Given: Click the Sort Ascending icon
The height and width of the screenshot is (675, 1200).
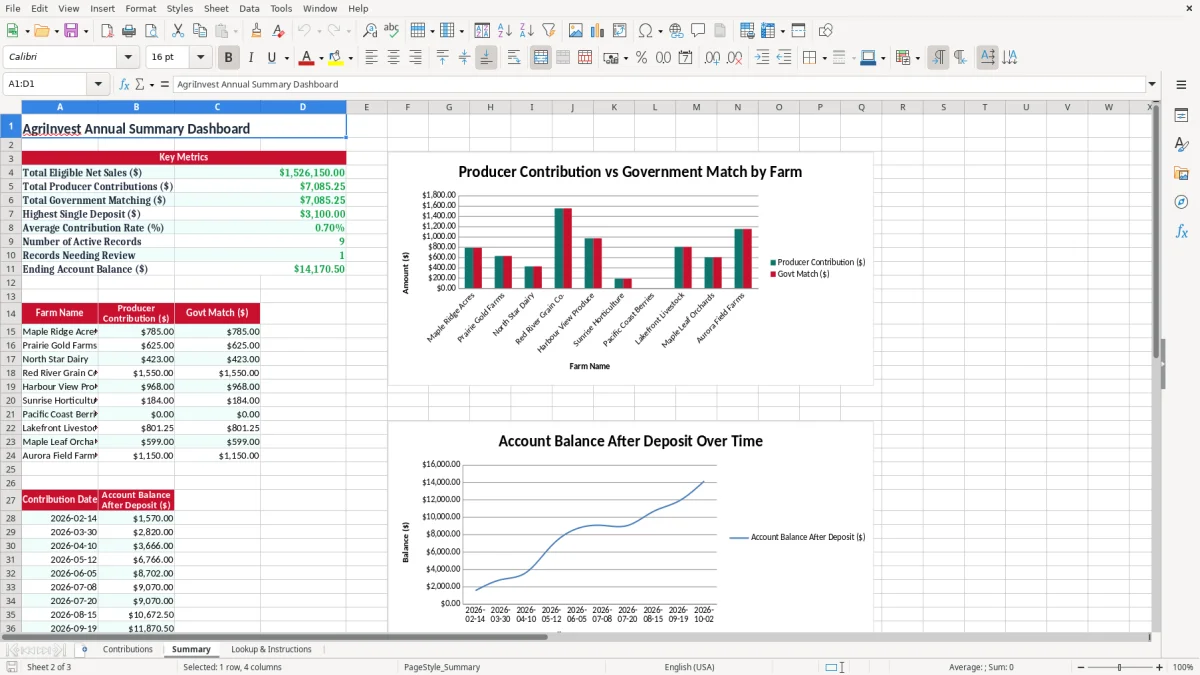Looking at the screenshot, I should 504,31.
